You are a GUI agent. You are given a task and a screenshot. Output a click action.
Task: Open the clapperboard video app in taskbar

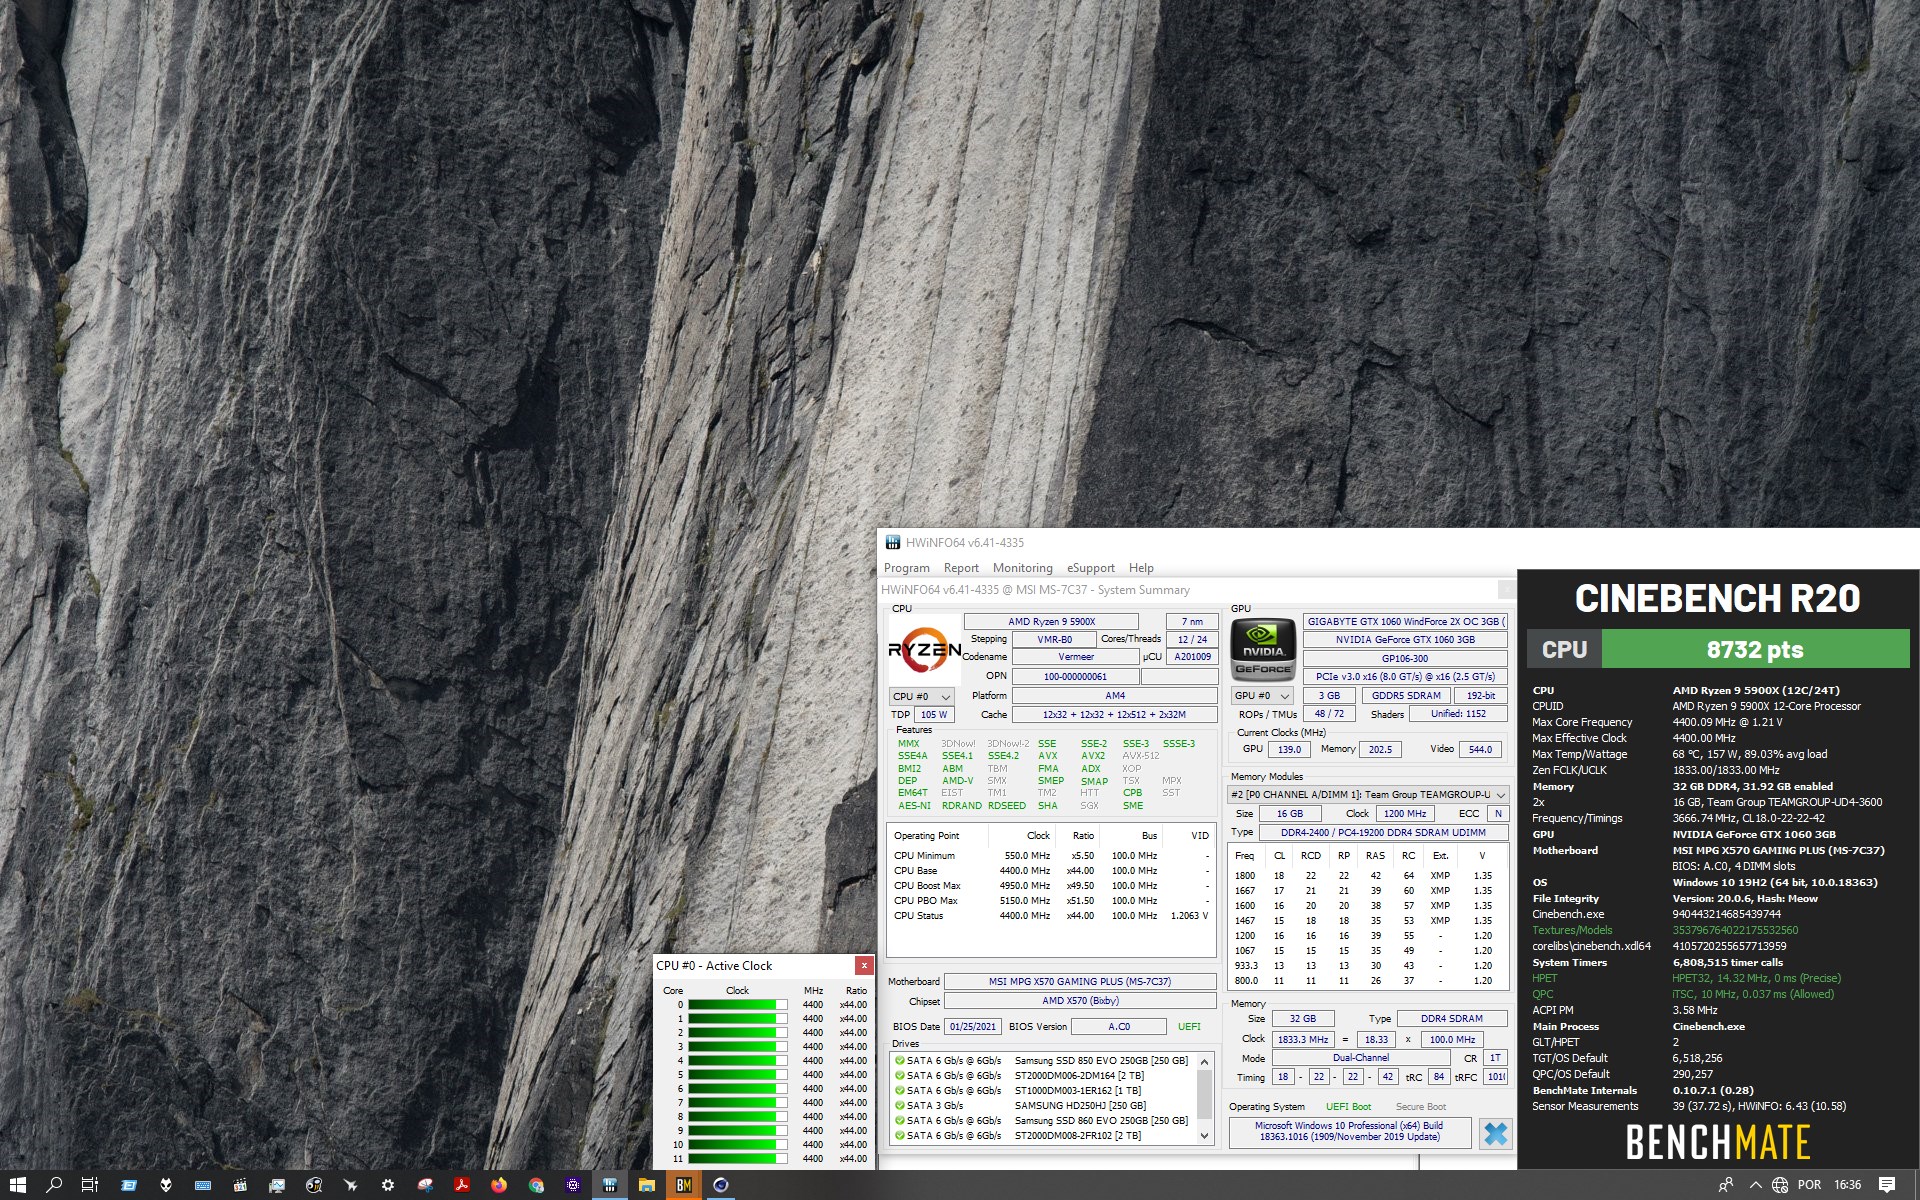pos(240,1185)
